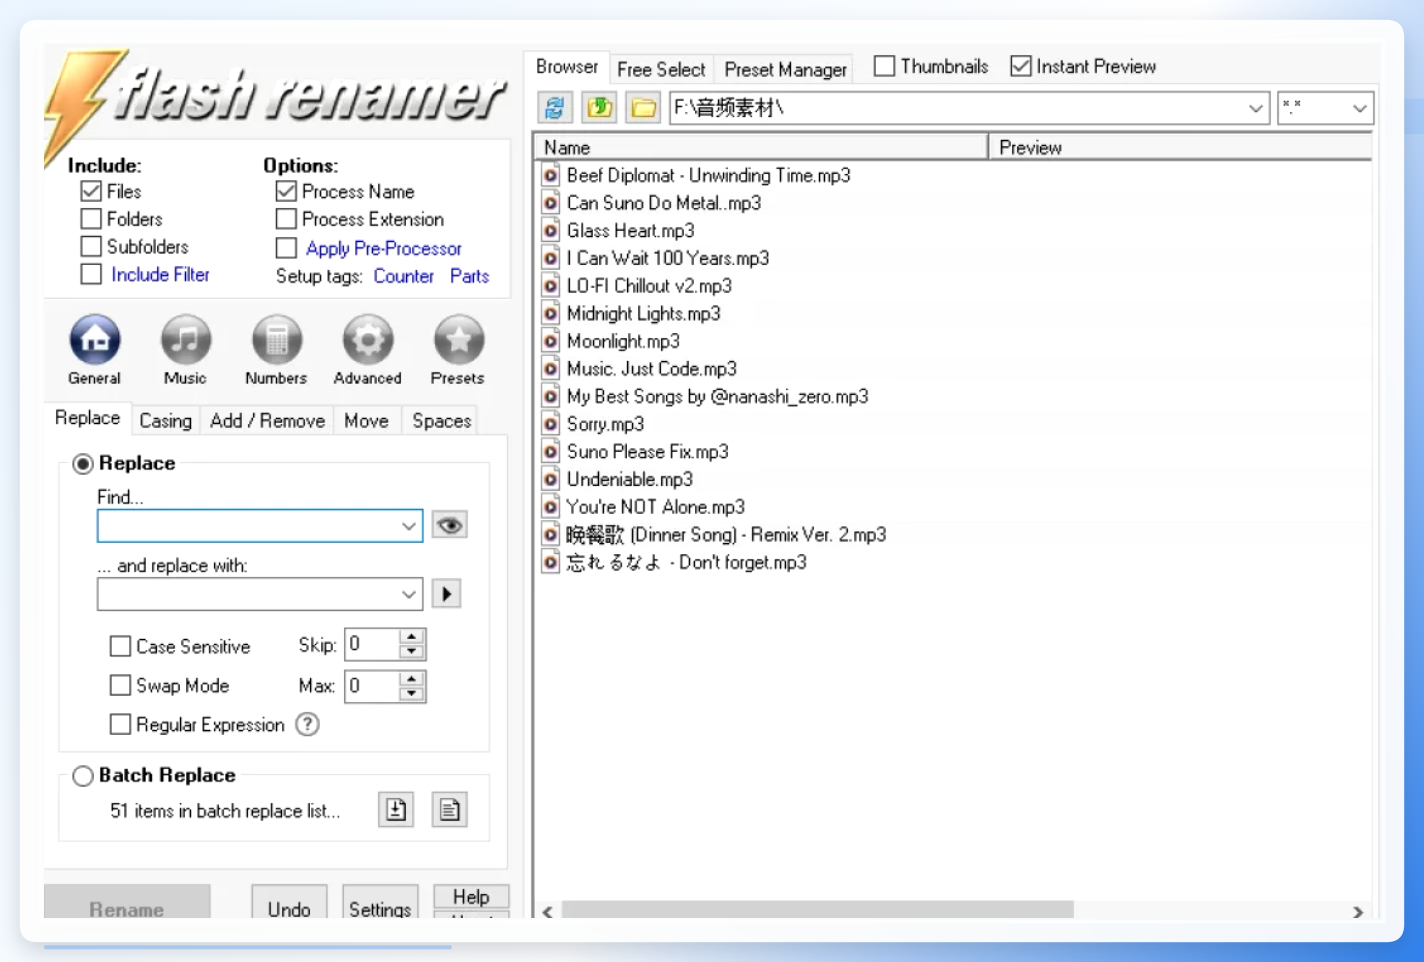Click the eye icon beside Find field
1424x962 pixels.
pos(450,525)
